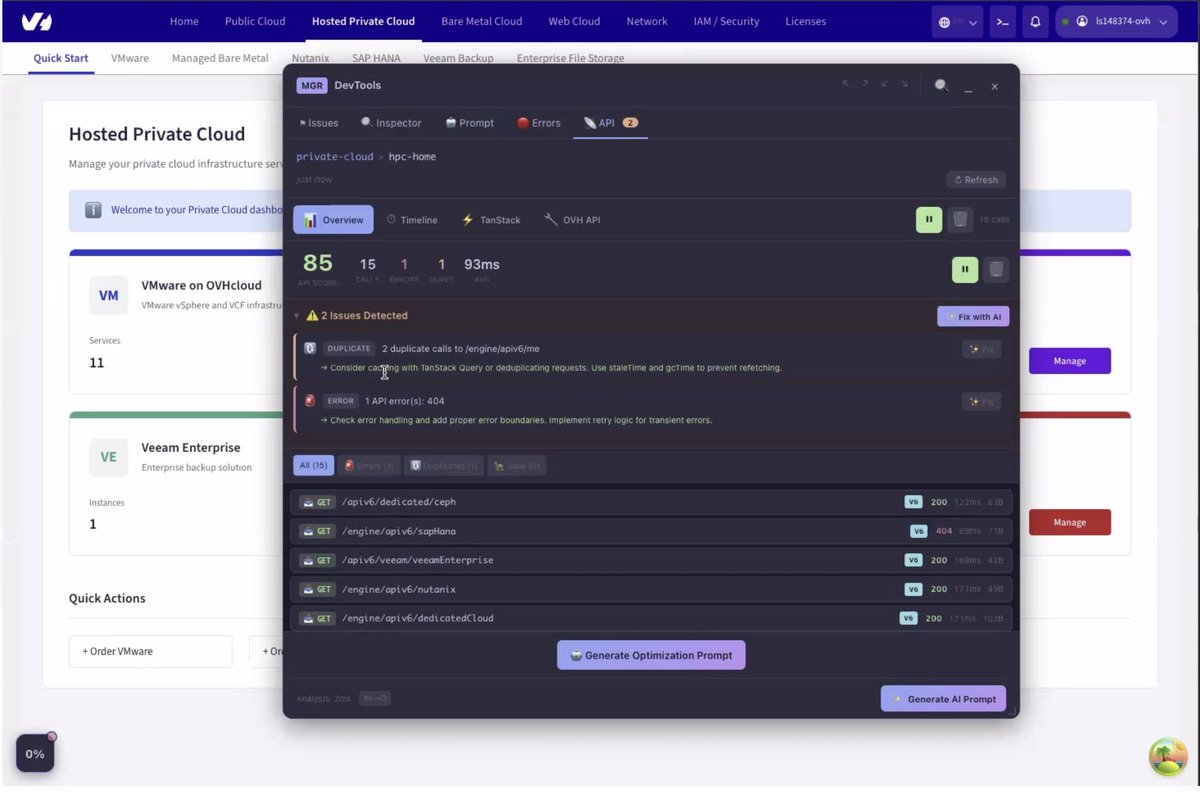Screen dimensions: 1200x792
Task: Expand the /engine/apiv6/dedicatedCloud call row
Action: (651, 618)
